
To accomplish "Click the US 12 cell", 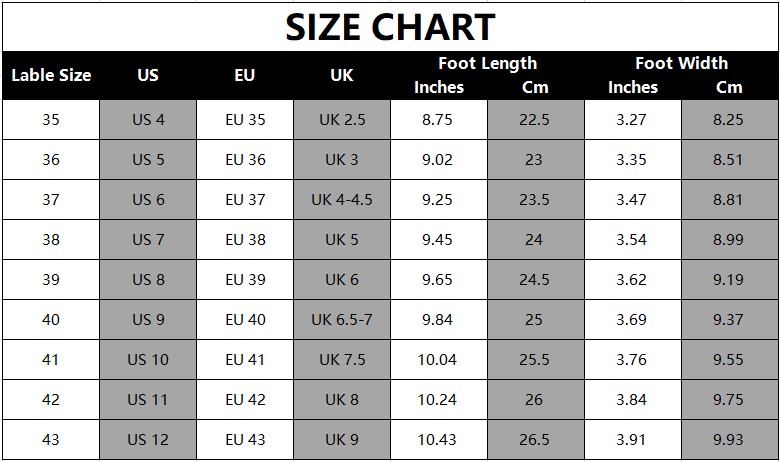I will (148, 440).
